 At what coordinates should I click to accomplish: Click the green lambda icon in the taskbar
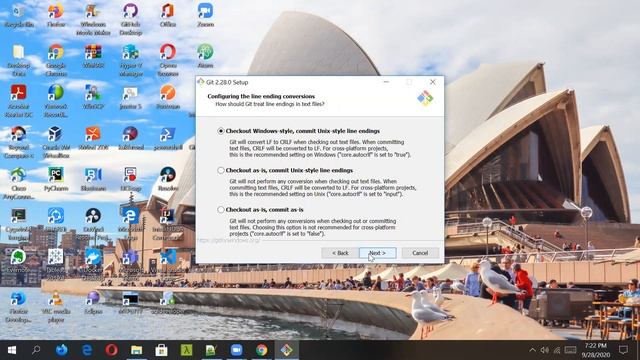(x=187, y=350)
